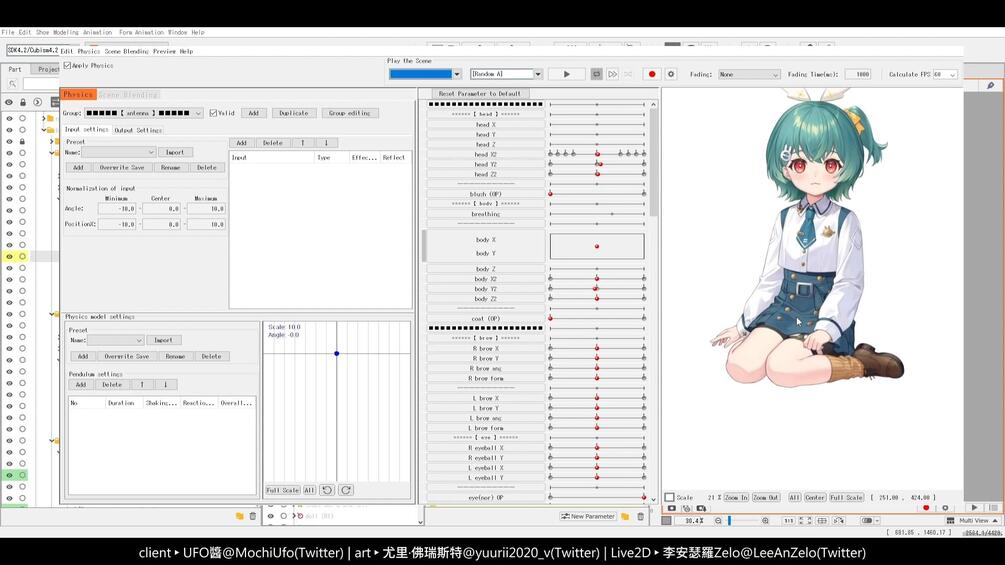Click the orange folder icon under the parts list
1005x565 pixels.
[x=239, y=516]
